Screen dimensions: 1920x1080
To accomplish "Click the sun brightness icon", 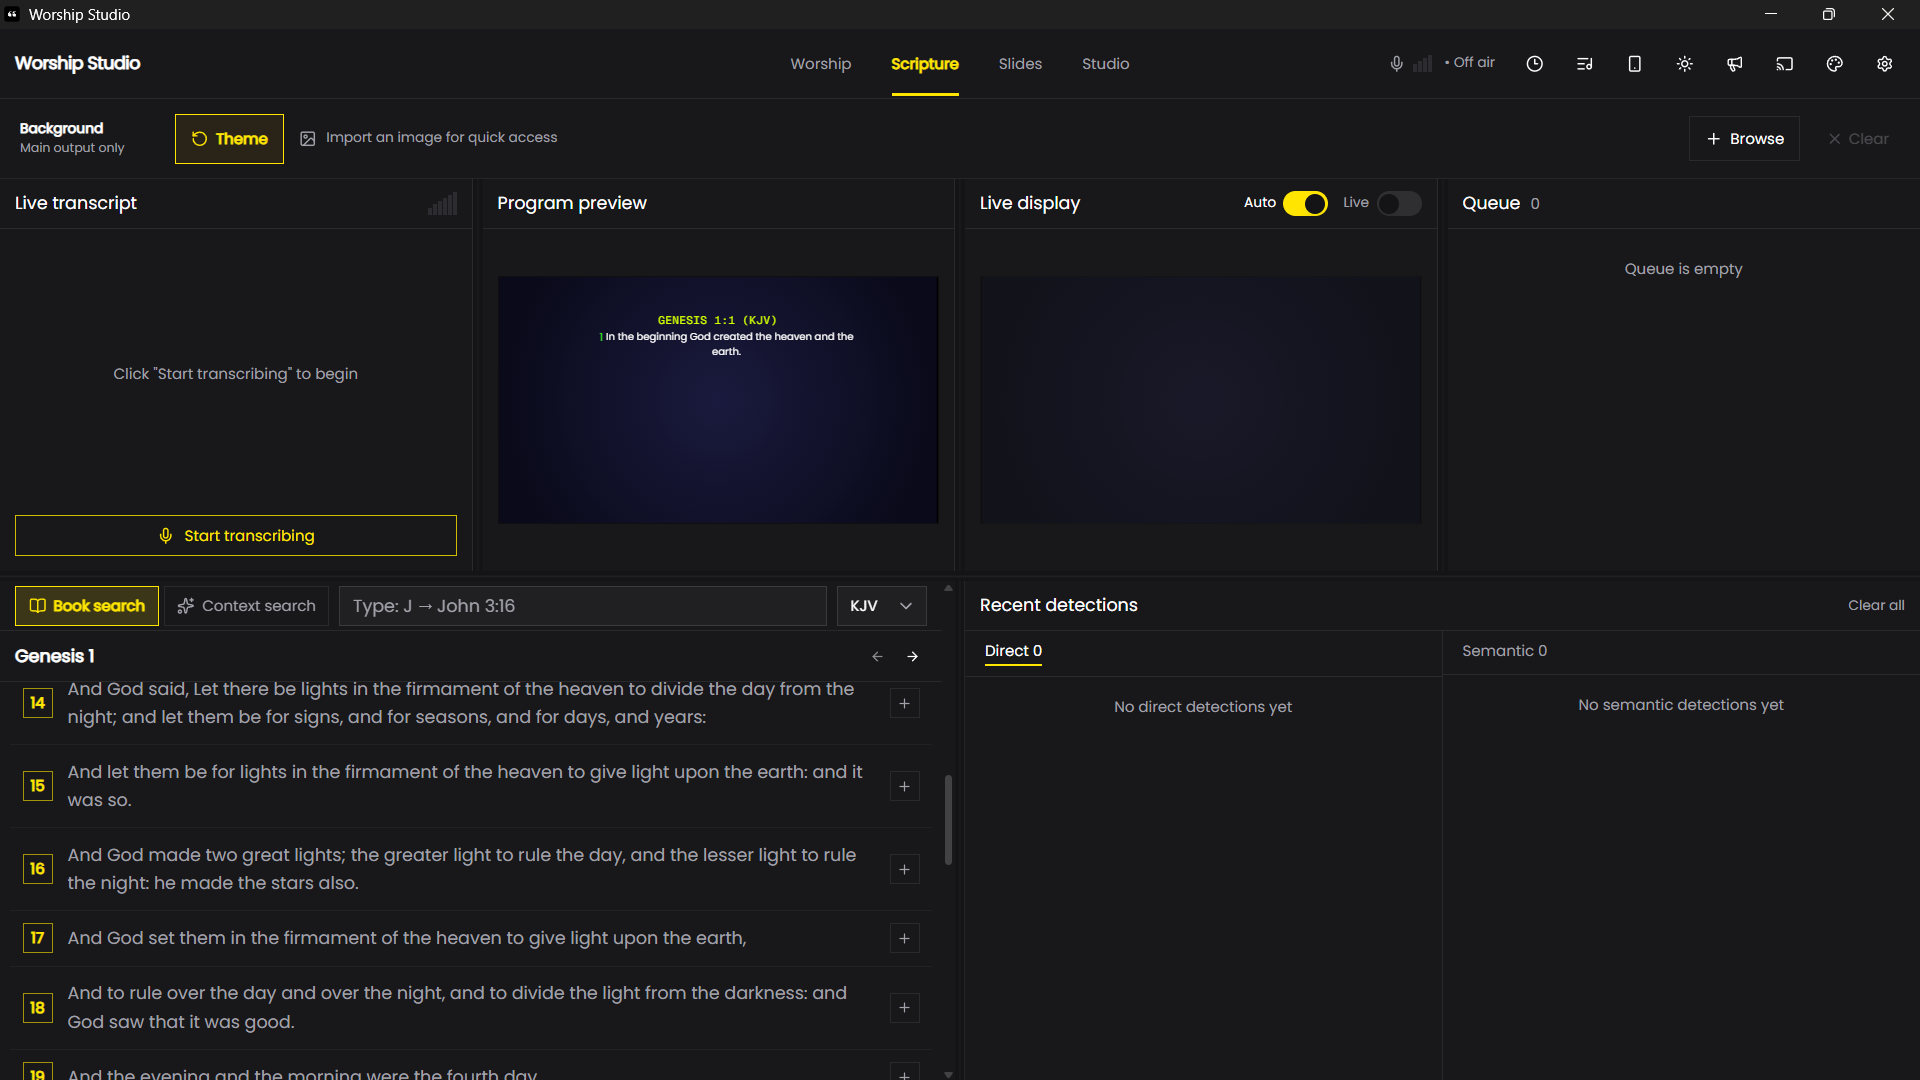I will pyautogui.click(x=1684, y=64).
